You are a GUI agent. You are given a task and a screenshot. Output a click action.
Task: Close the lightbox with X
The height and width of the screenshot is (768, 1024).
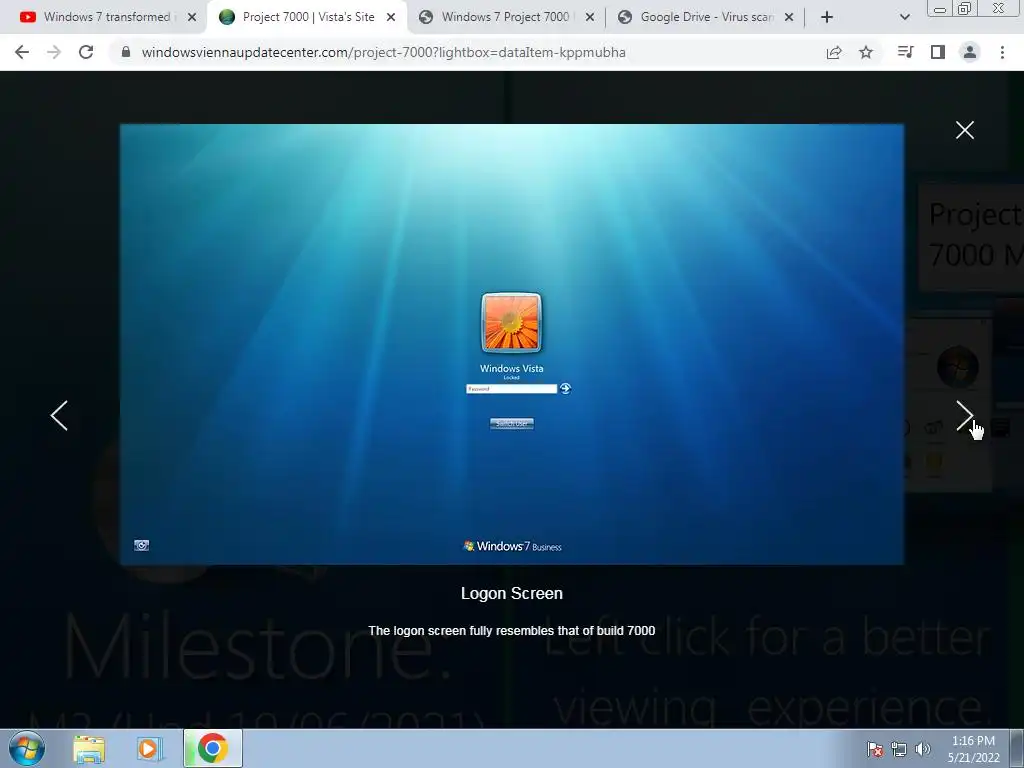[x=965, y=130]
